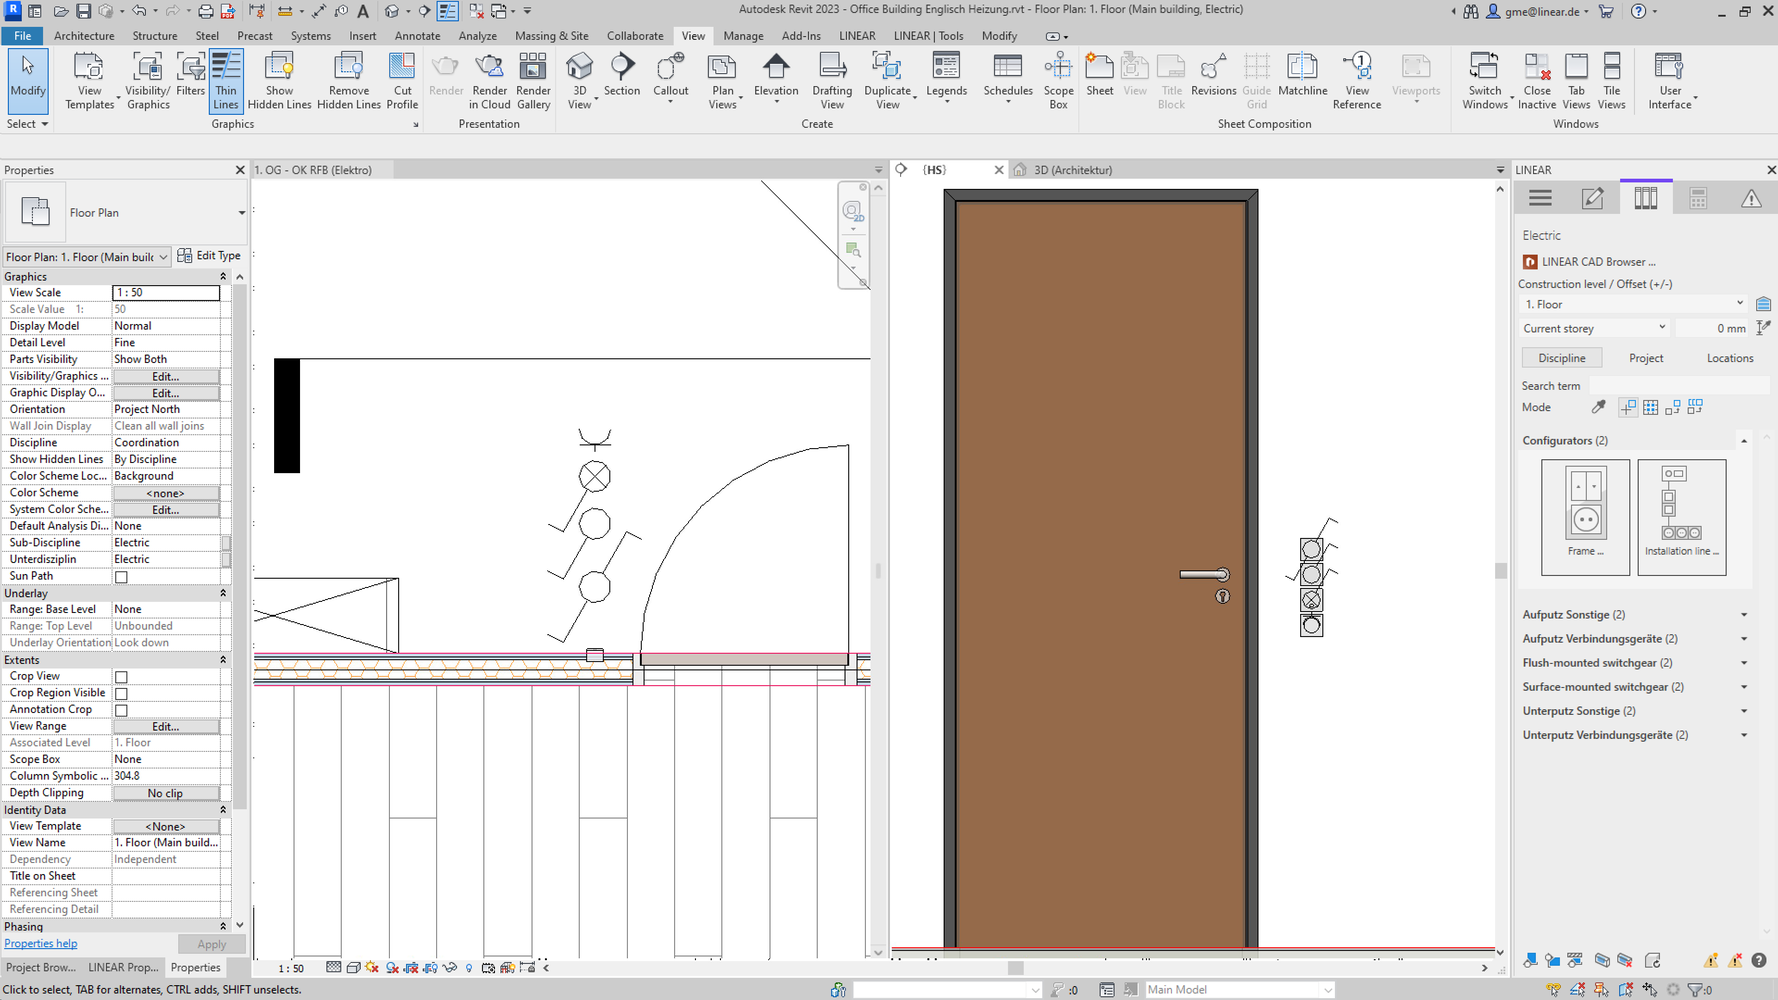Toggle the Crop View checkbox
This screenshot has height=1000, width=1778.
[x=121, y=677]
